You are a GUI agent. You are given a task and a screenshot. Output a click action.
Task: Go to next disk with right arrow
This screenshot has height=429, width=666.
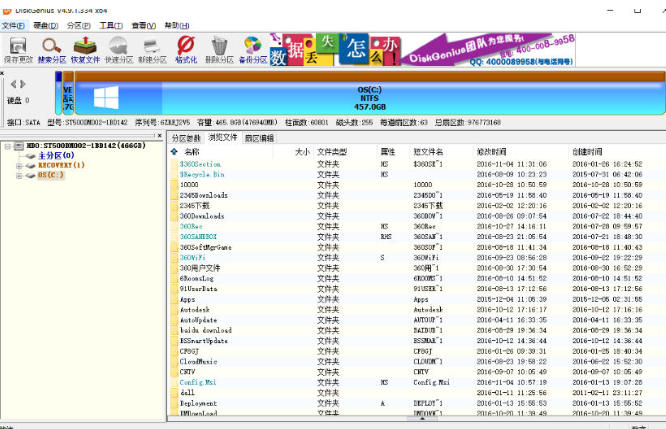pos(23,84)
